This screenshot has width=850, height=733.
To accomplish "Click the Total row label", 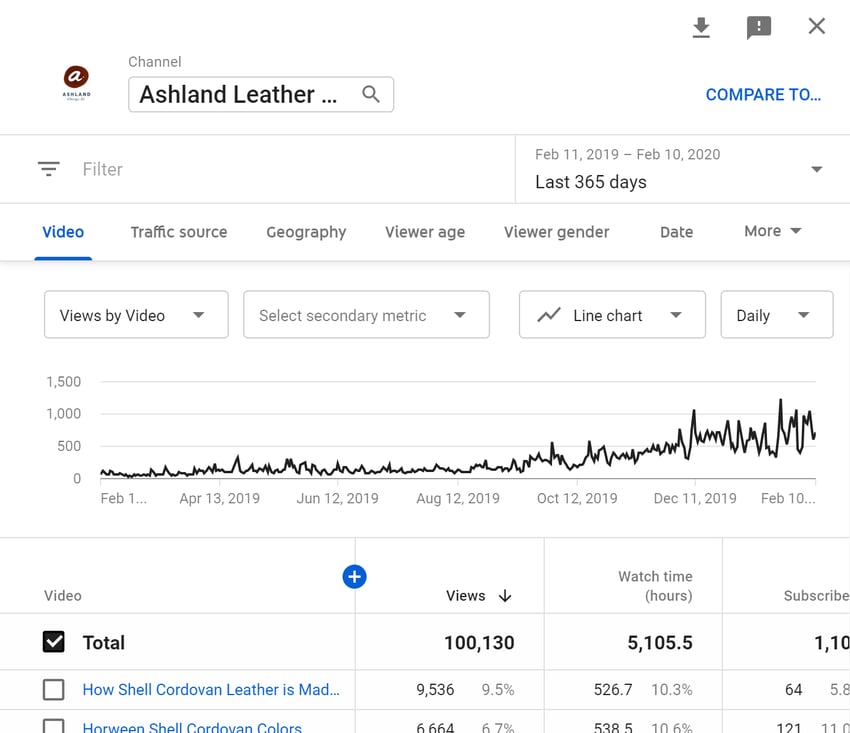I will click(x=104, y=642).
